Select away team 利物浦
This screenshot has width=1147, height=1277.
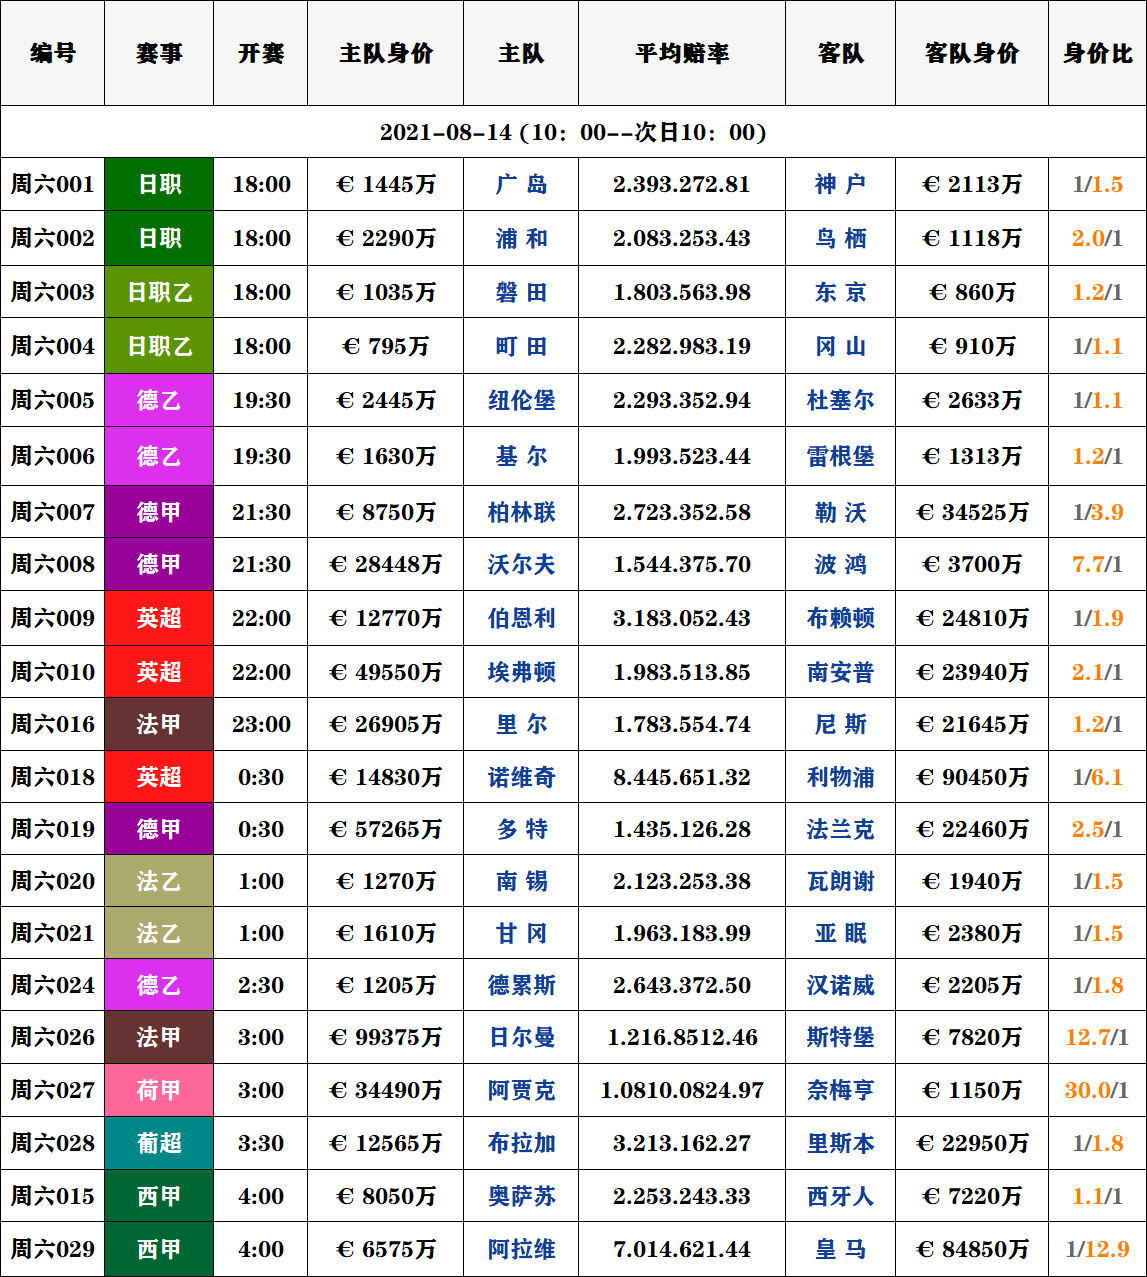[x=840, y=777]
